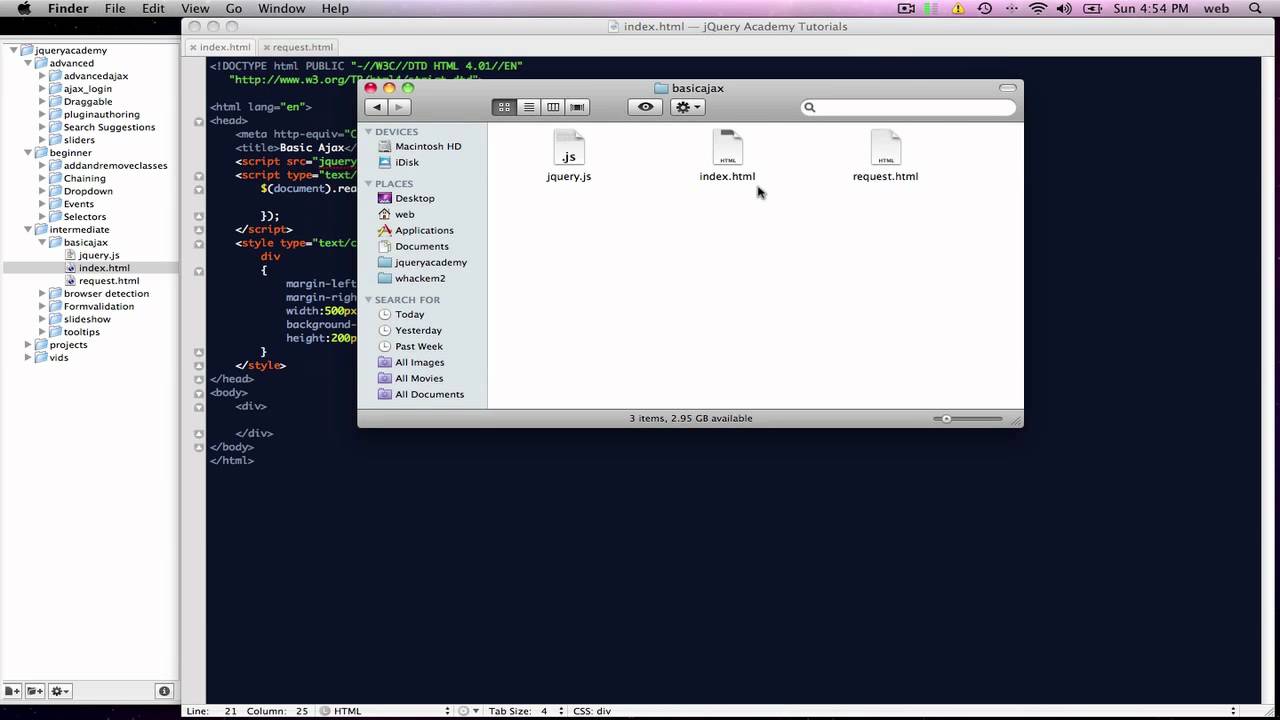Collapse the jqueryacademy project root
Viewport: 1280px width, 720px height.
[x=14, y=50]
